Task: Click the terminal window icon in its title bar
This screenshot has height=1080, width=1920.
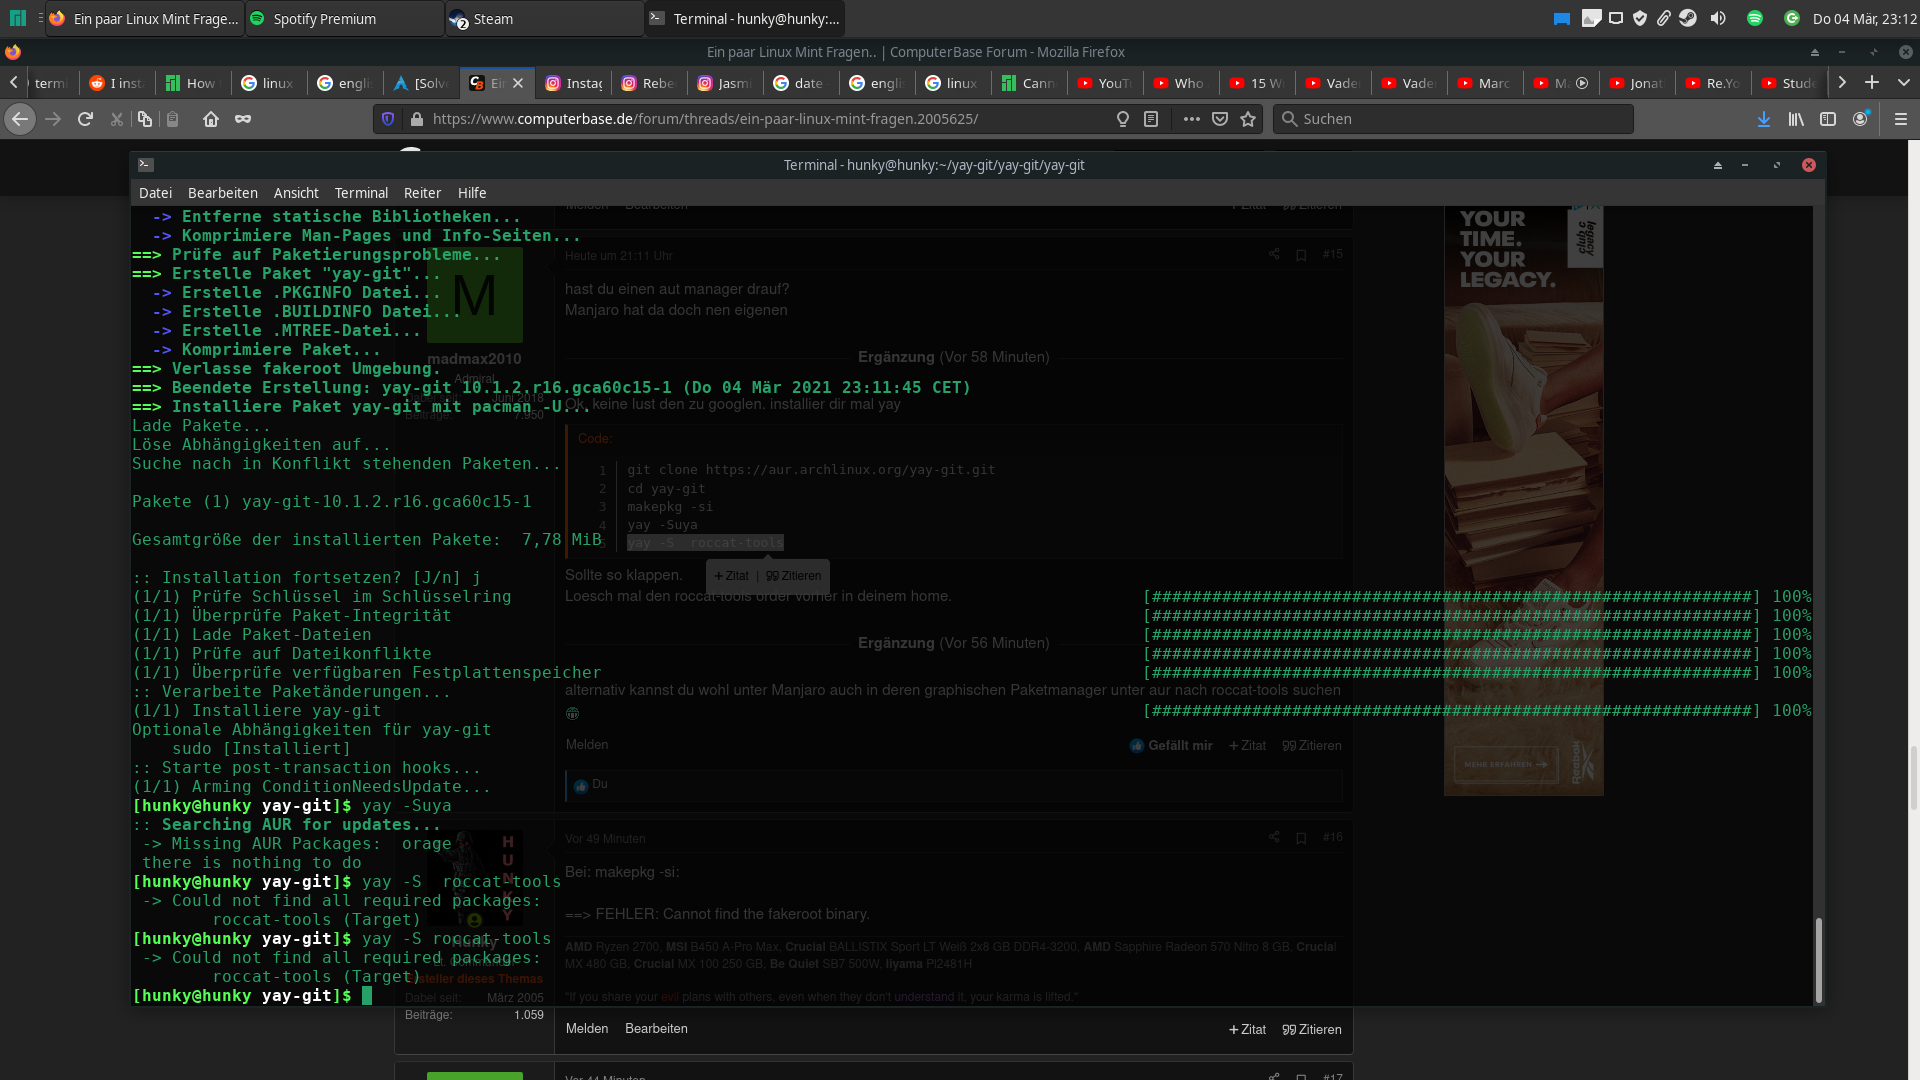Action: click(146, 165)
